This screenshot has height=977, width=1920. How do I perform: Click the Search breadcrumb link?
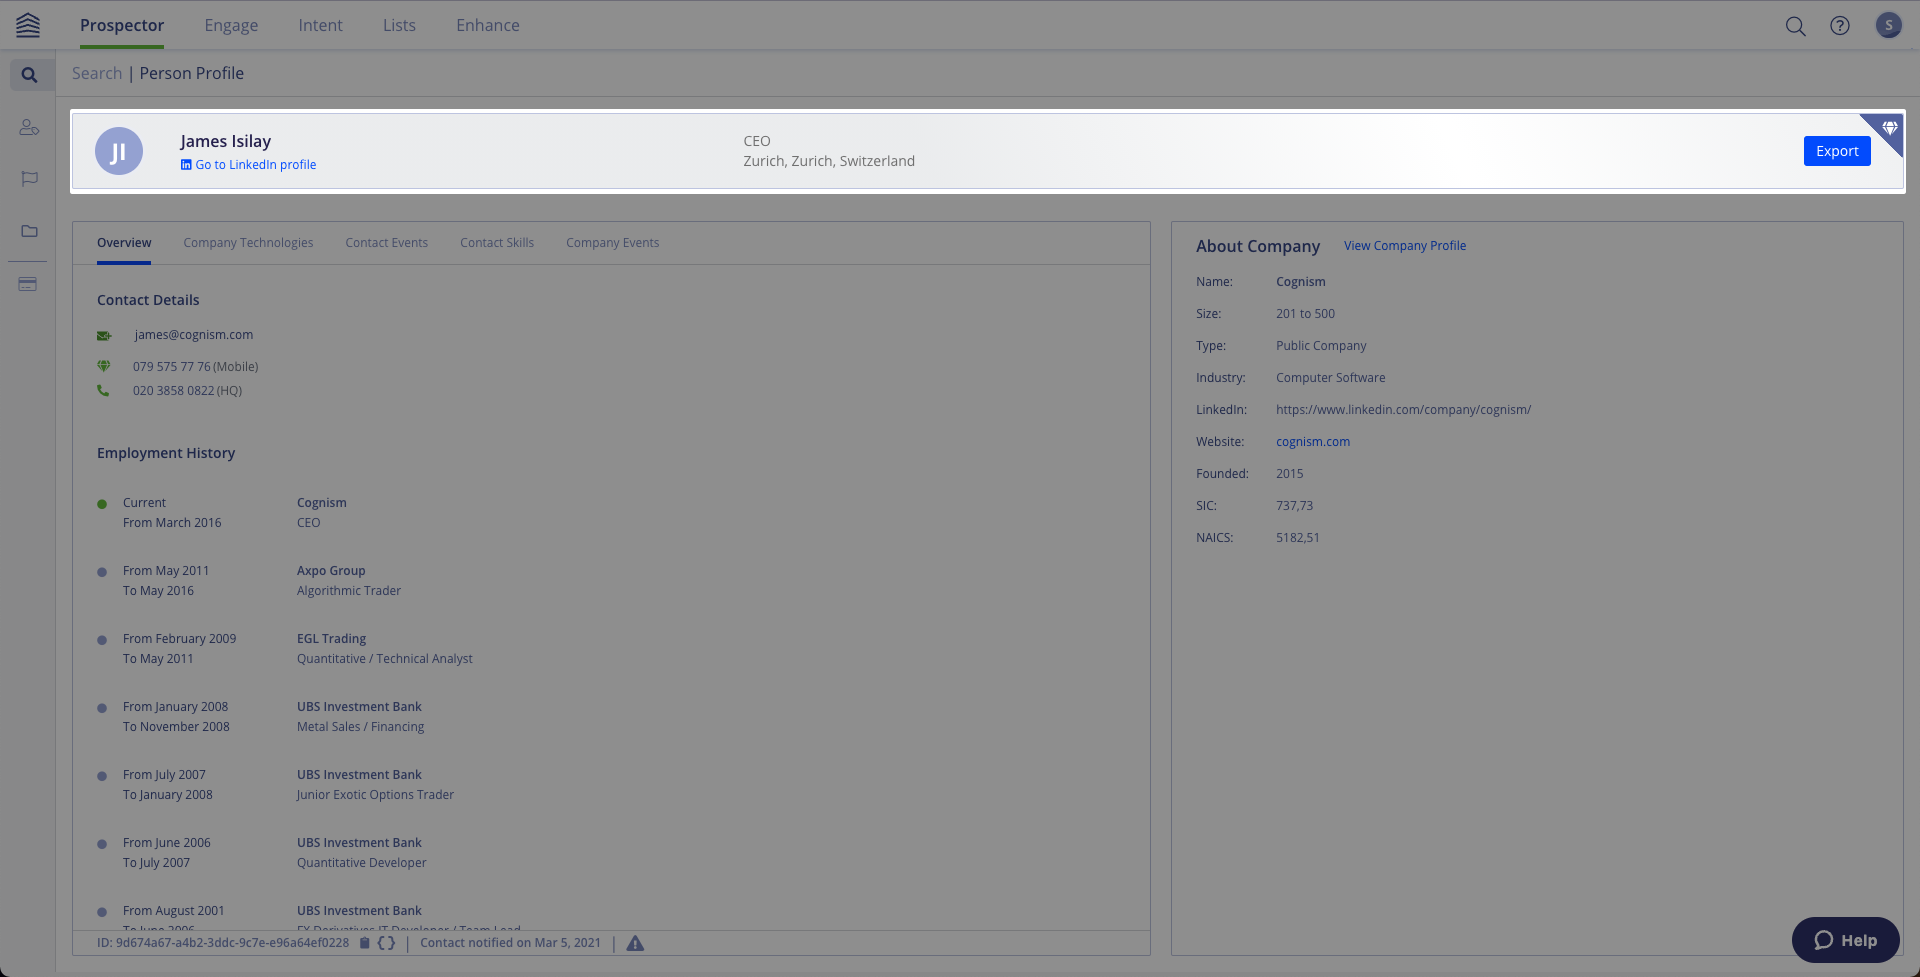[97, 73]
